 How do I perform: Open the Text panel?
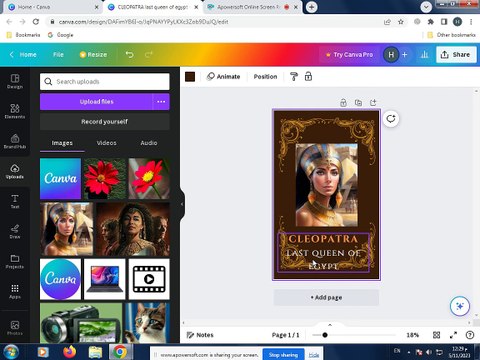click(15, 201)
